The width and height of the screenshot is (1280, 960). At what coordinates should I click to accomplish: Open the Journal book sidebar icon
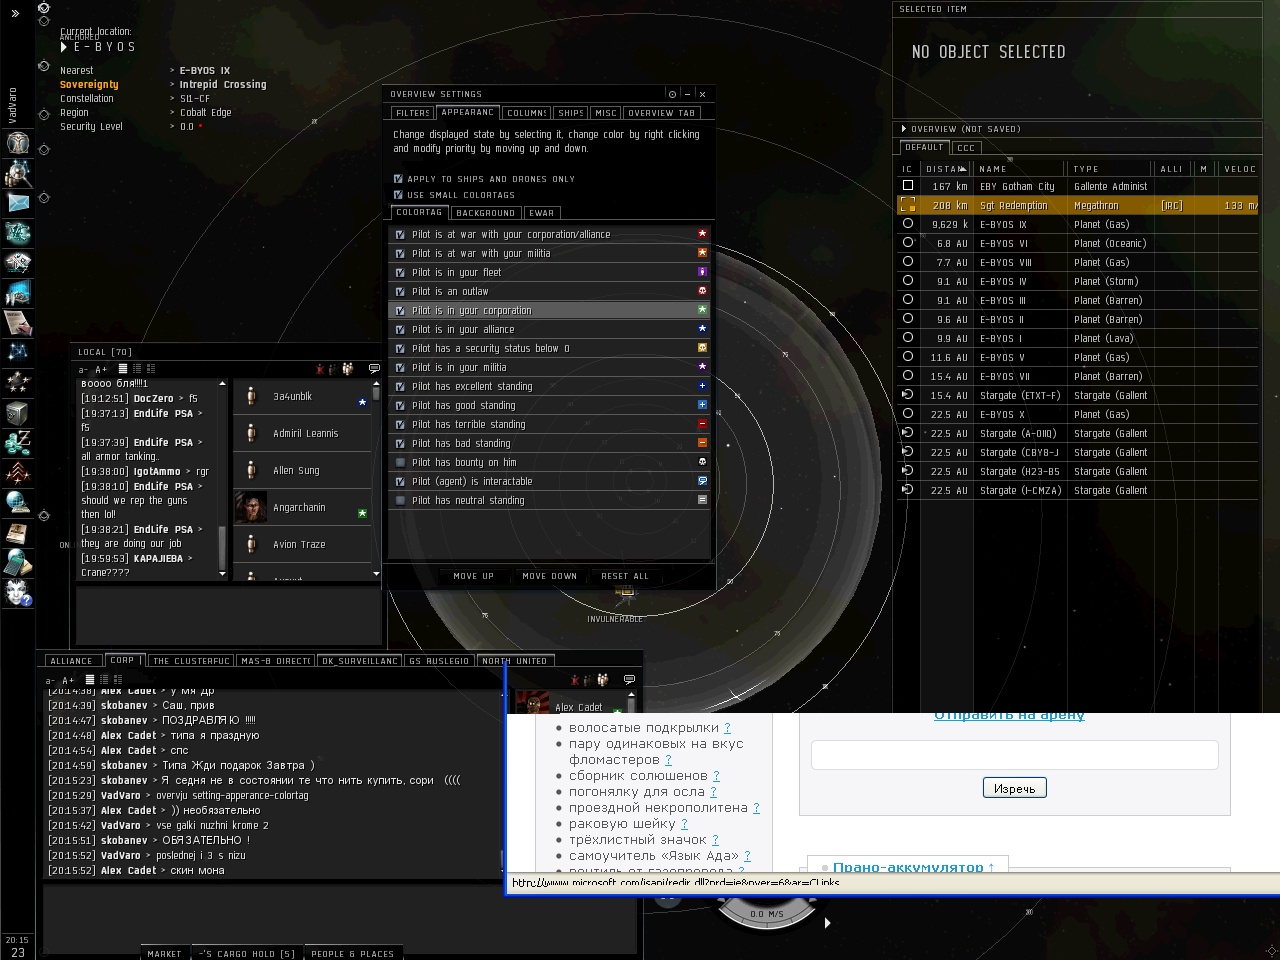click(18, 533)
